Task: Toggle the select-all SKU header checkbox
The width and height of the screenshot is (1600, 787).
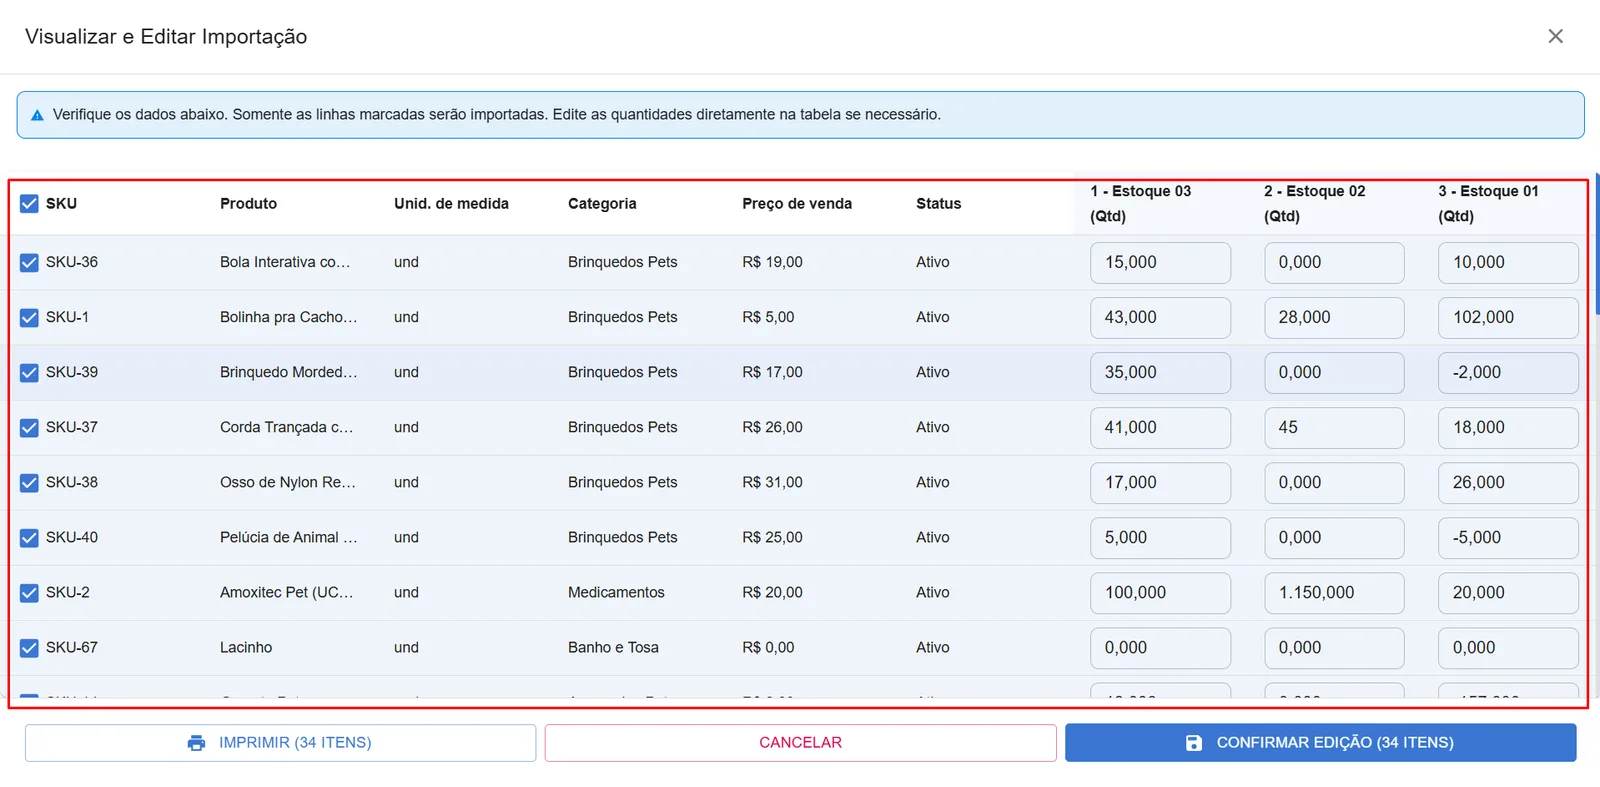Action: pyautogui.click(x=29, y=204)
